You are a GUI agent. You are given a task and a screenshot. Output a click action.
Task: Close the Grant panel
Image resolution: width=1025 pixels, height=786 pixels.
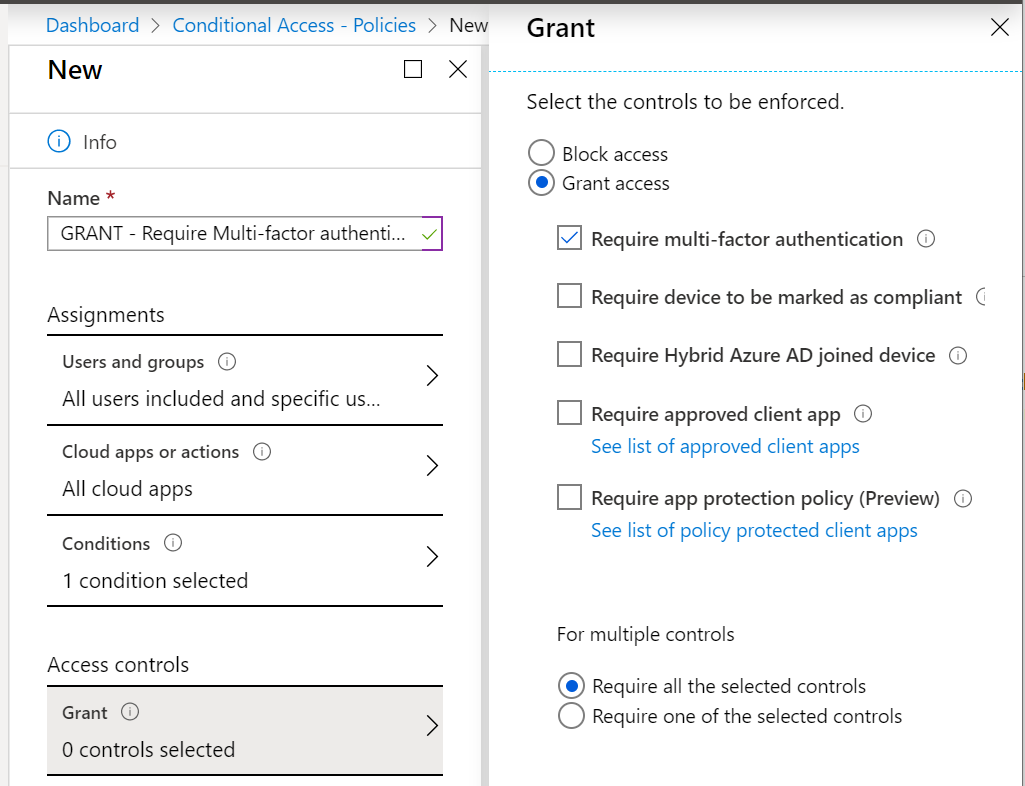(1000, 27)
